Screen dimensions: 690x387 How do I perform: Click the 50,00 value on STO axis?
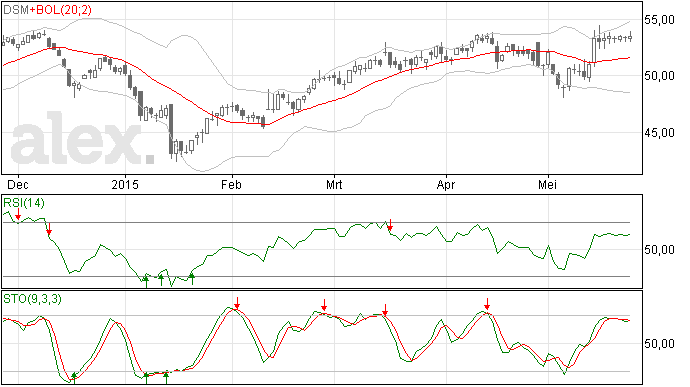659,343
